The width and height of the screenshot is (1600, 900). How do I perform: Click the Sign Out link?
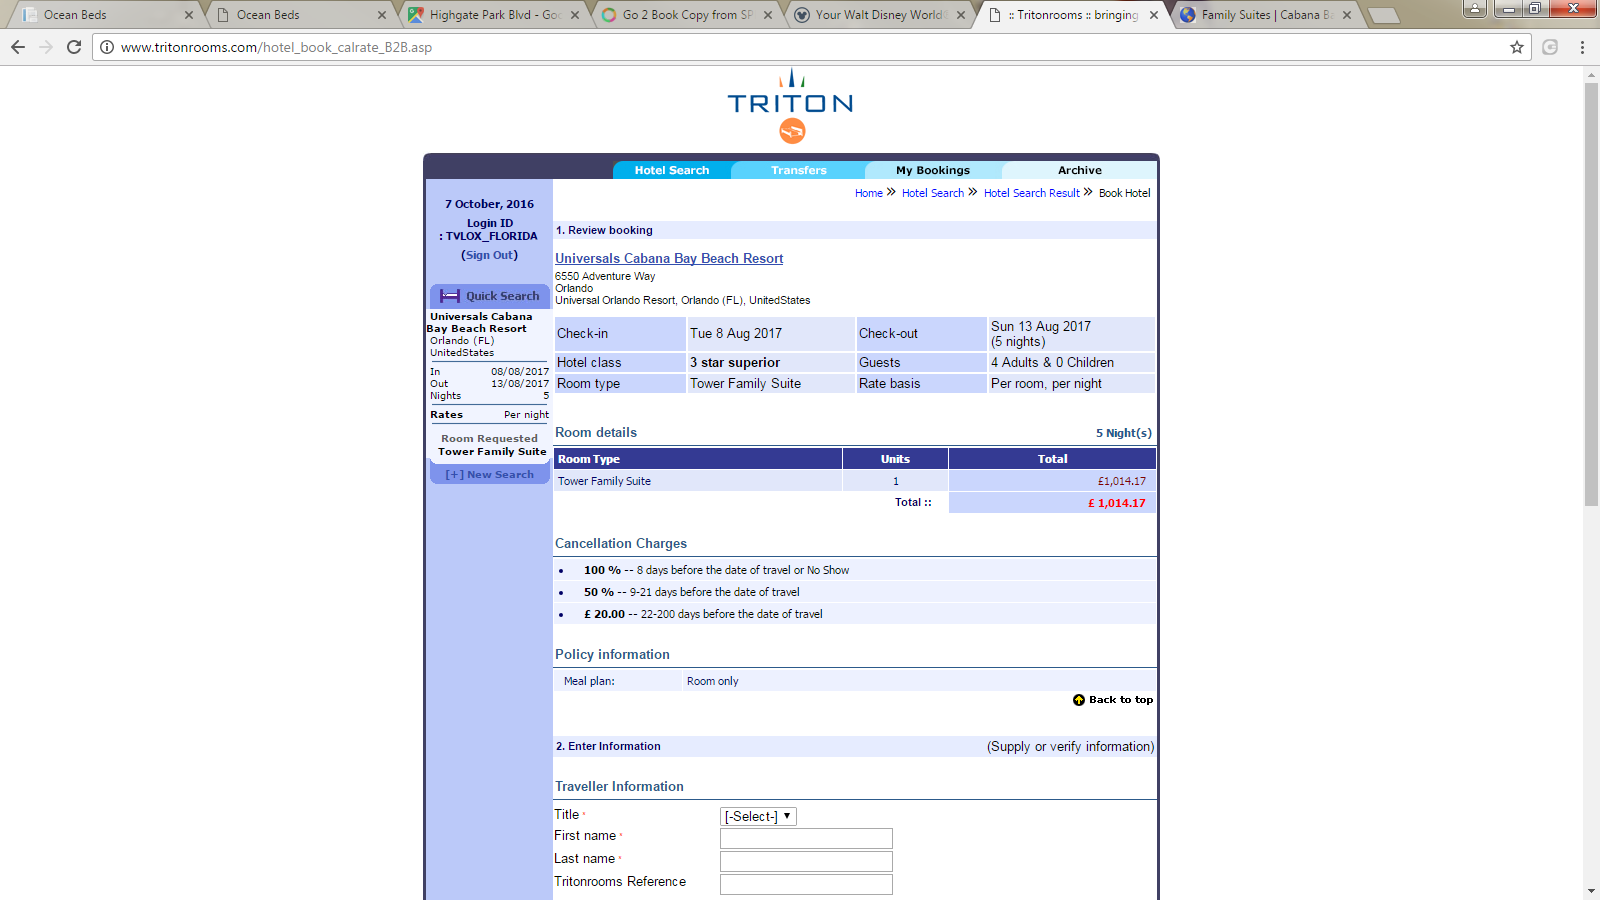pos(490,255)
